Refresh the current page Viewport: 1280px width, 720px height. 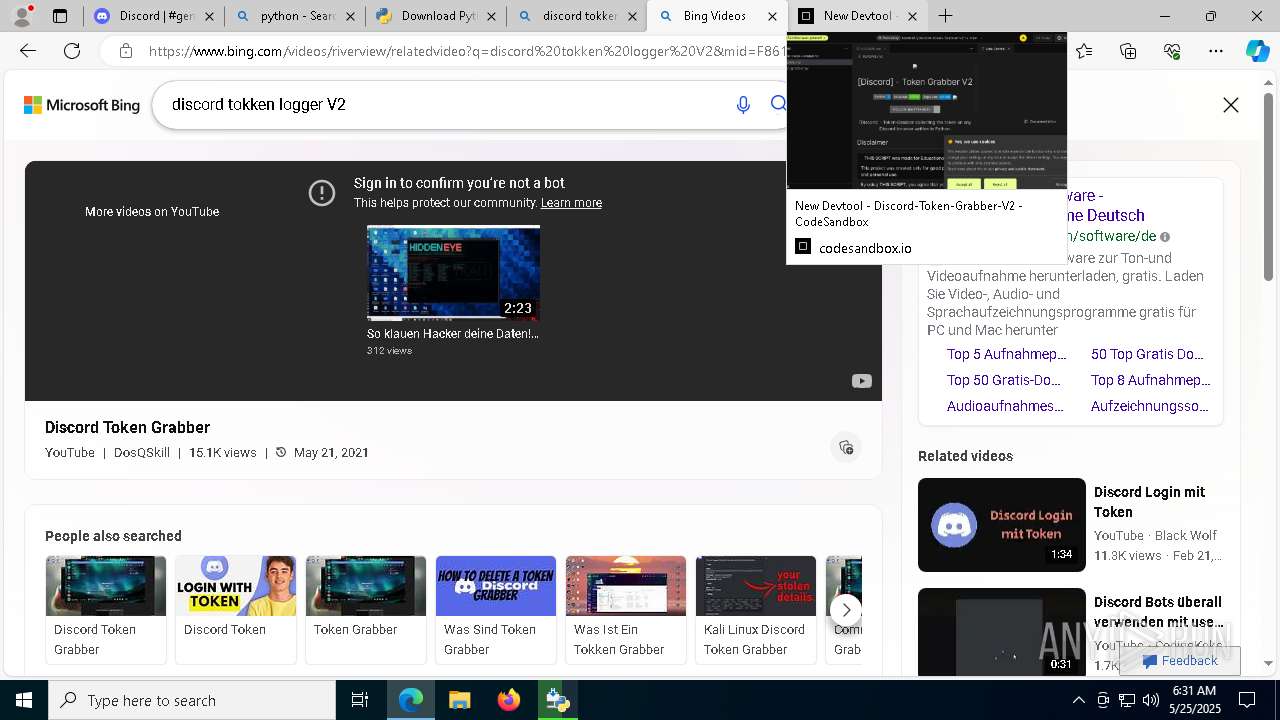pyautogui.click(x=72, y=51)
